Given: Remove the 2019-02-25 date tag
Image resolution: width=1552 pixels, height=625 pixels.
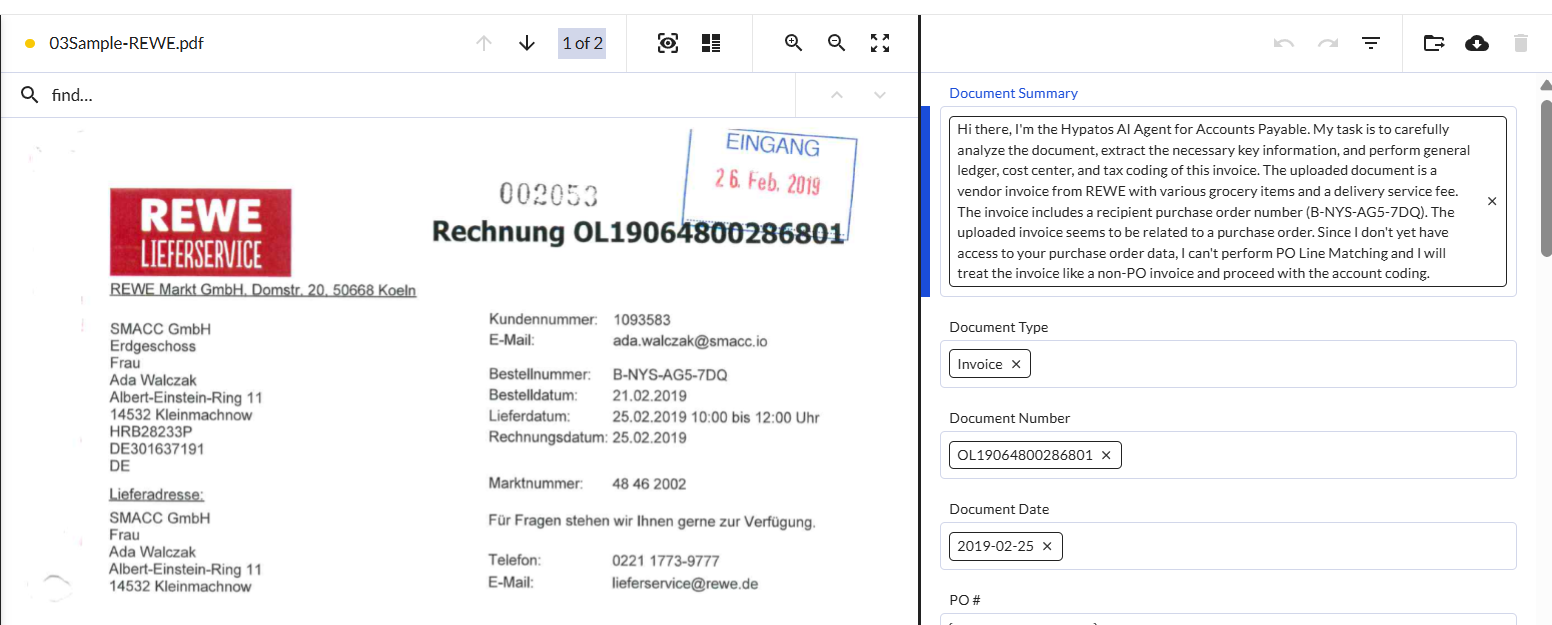Looking at the screenshot, I should (1047, 546).
